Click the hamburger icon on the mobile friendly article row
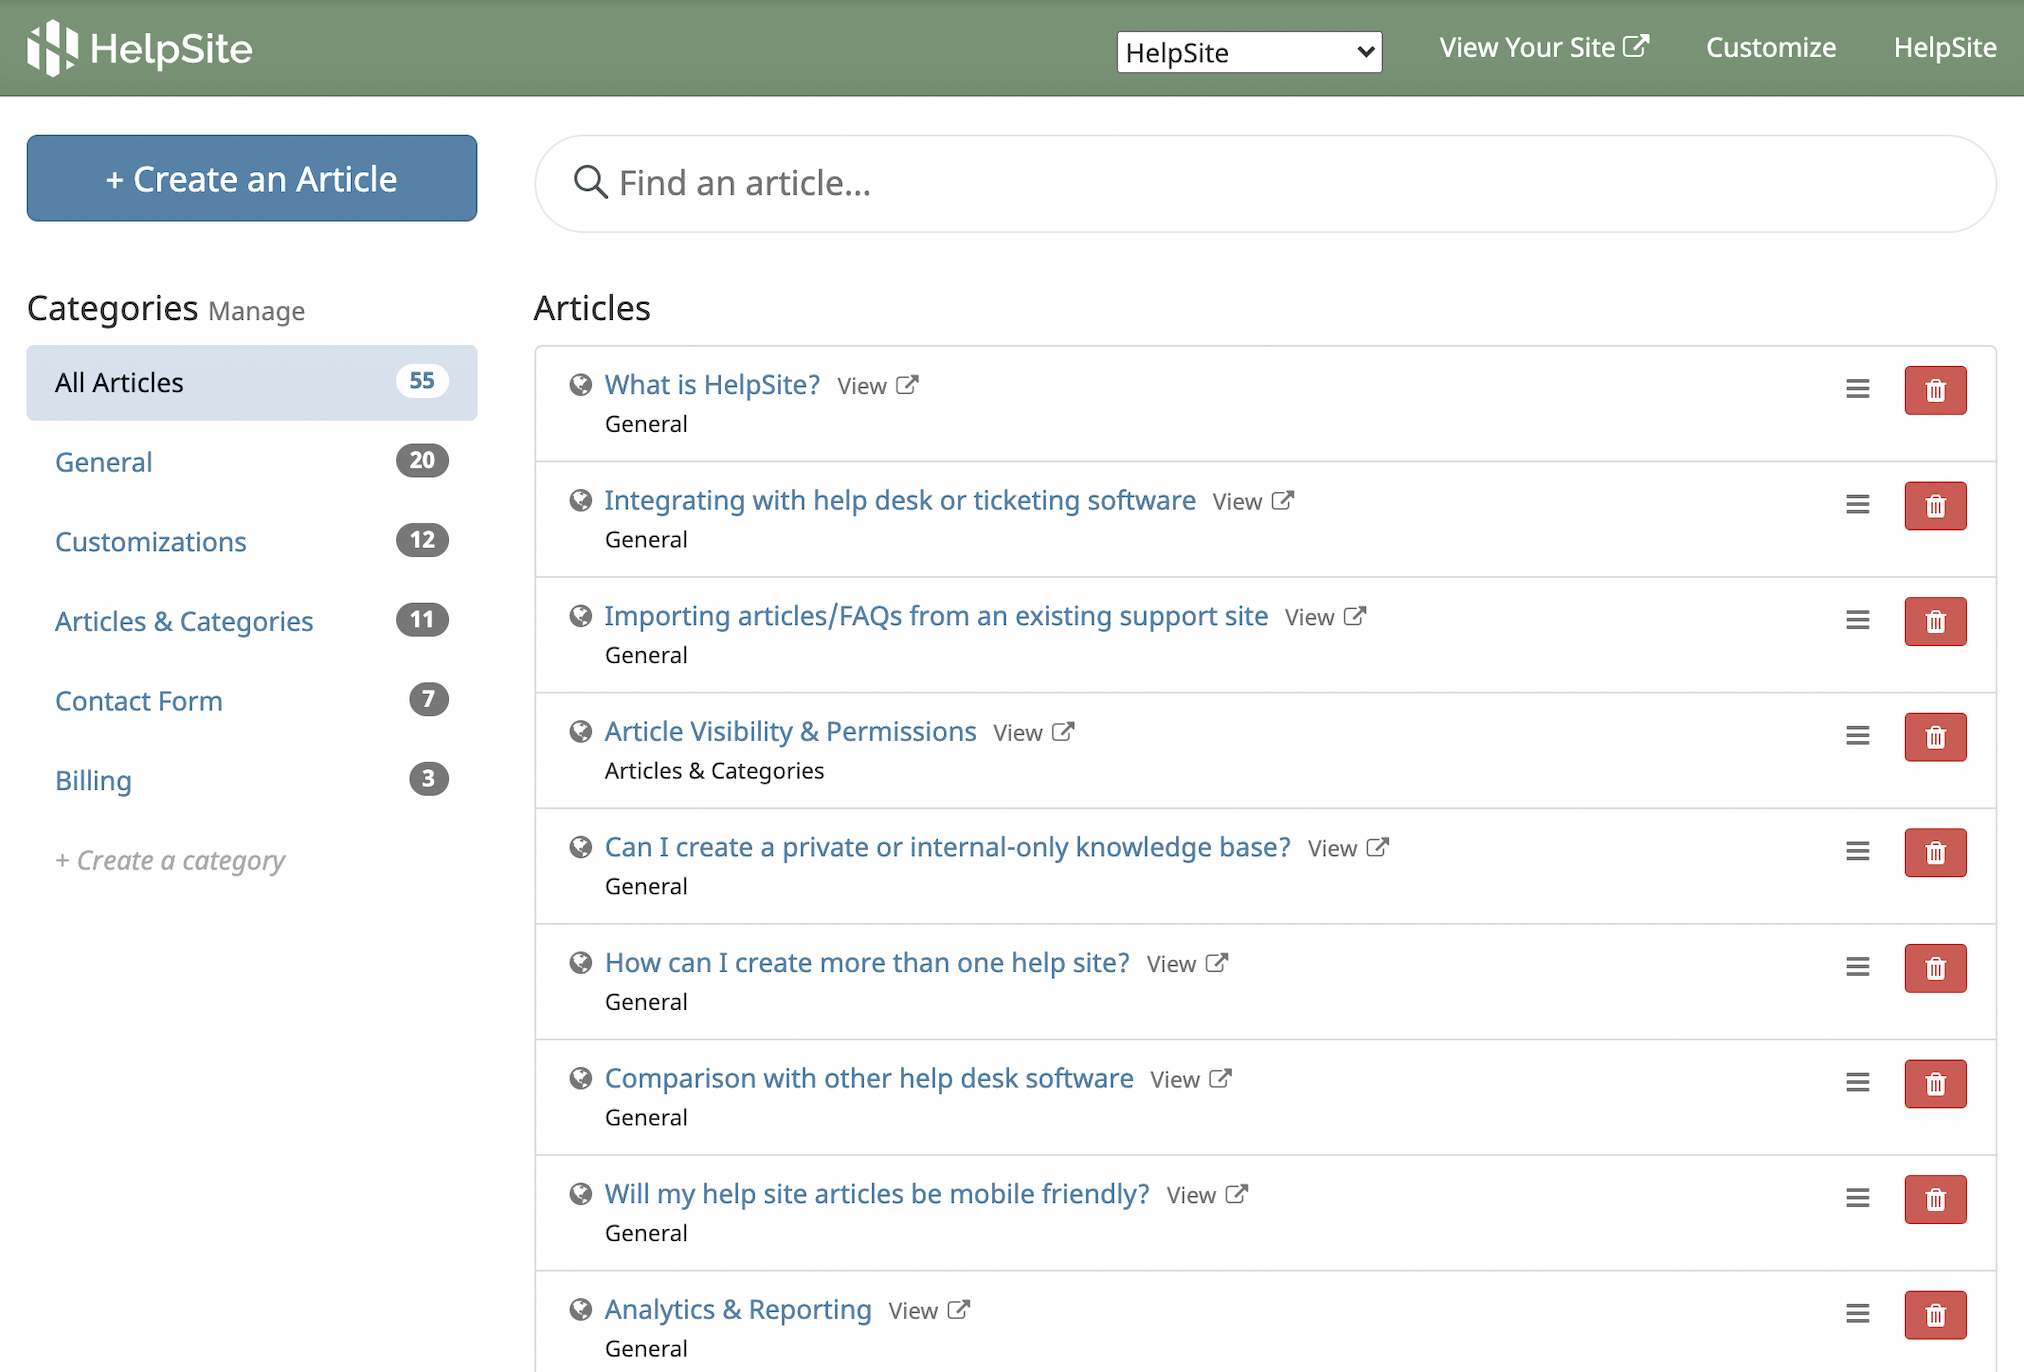 click(x=1857, y=1198)
